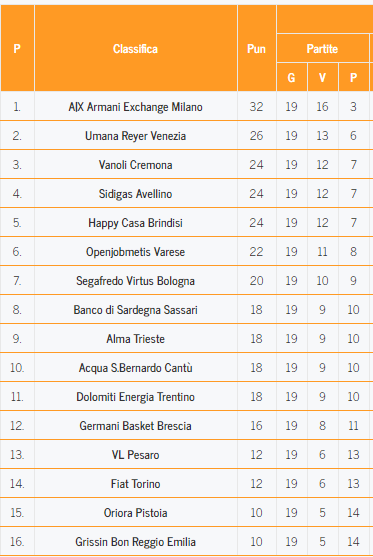Click the Classifica column header
Image resolution: width=373 pixels, height=557 pixels.
135,49
